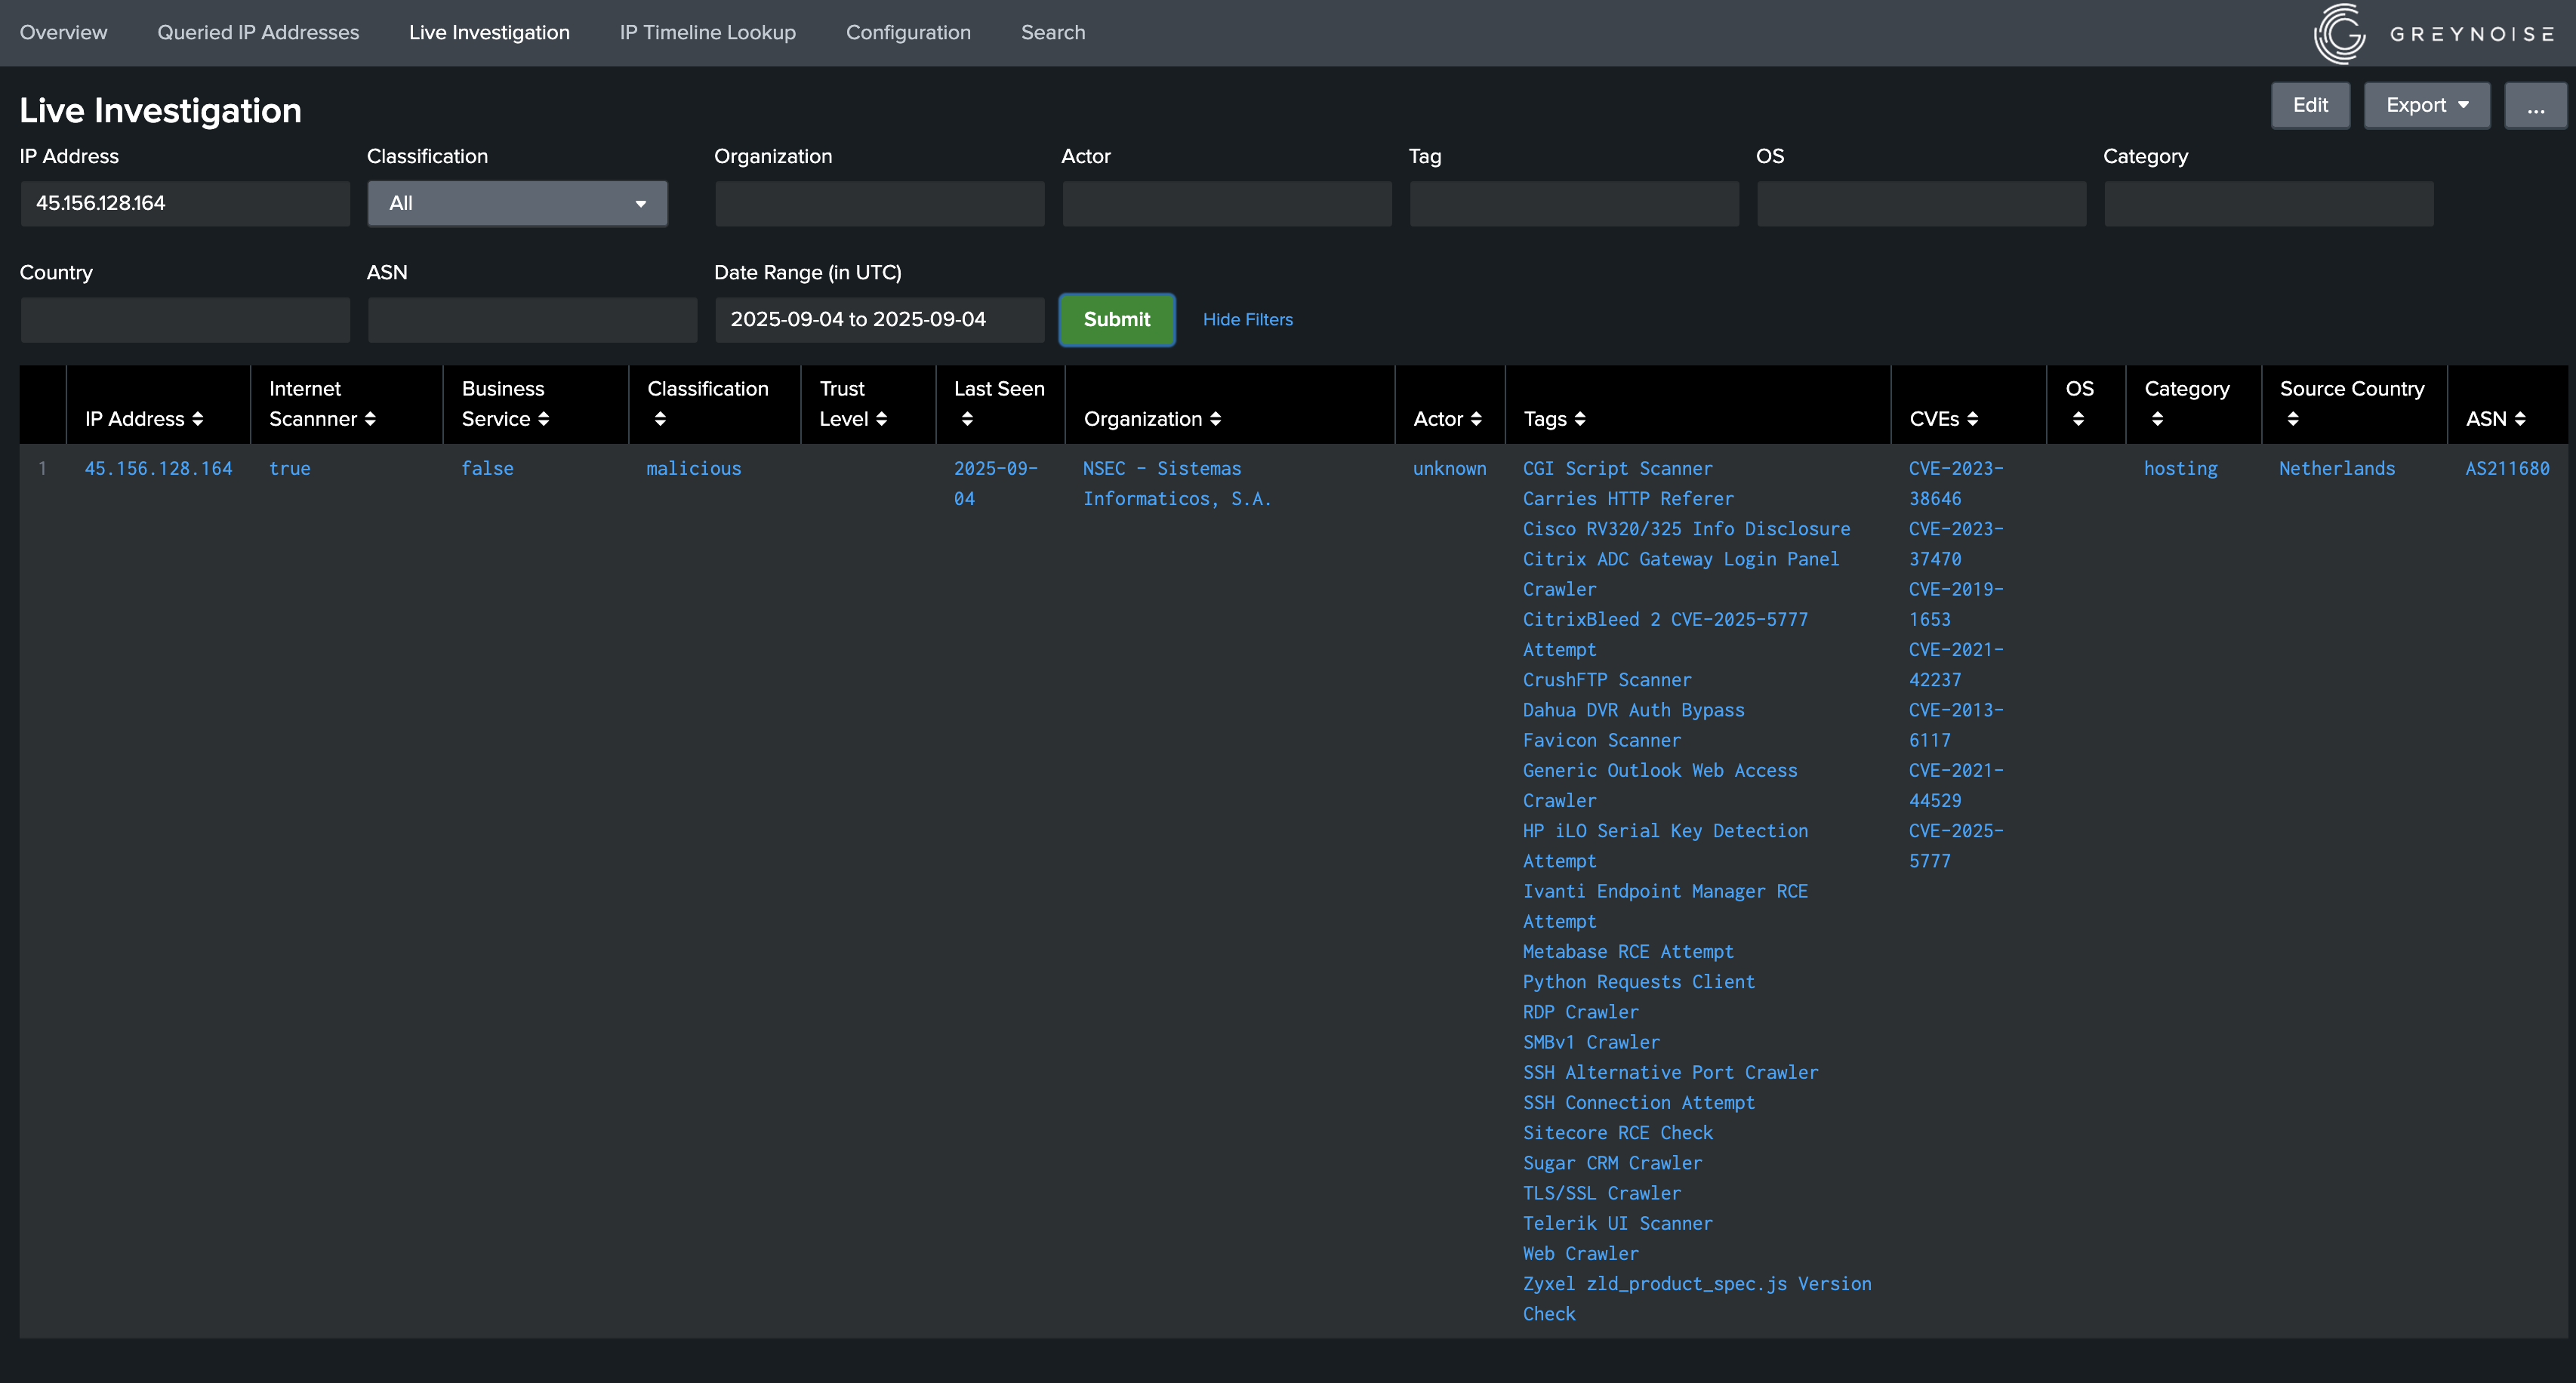Click Netherlands source country value
2576x1383 pixels.
(x=2337, y=468)
